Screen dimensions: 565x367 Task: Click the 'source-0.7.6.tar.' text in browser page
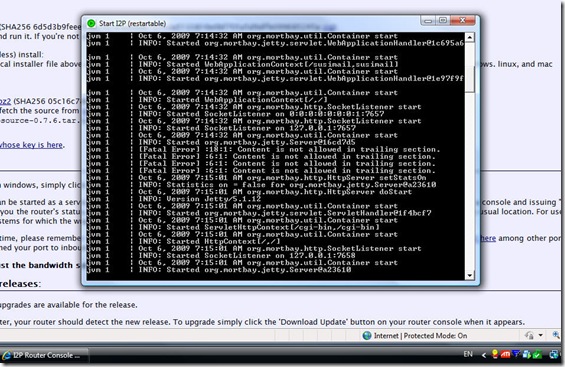(x=40, y=121)
